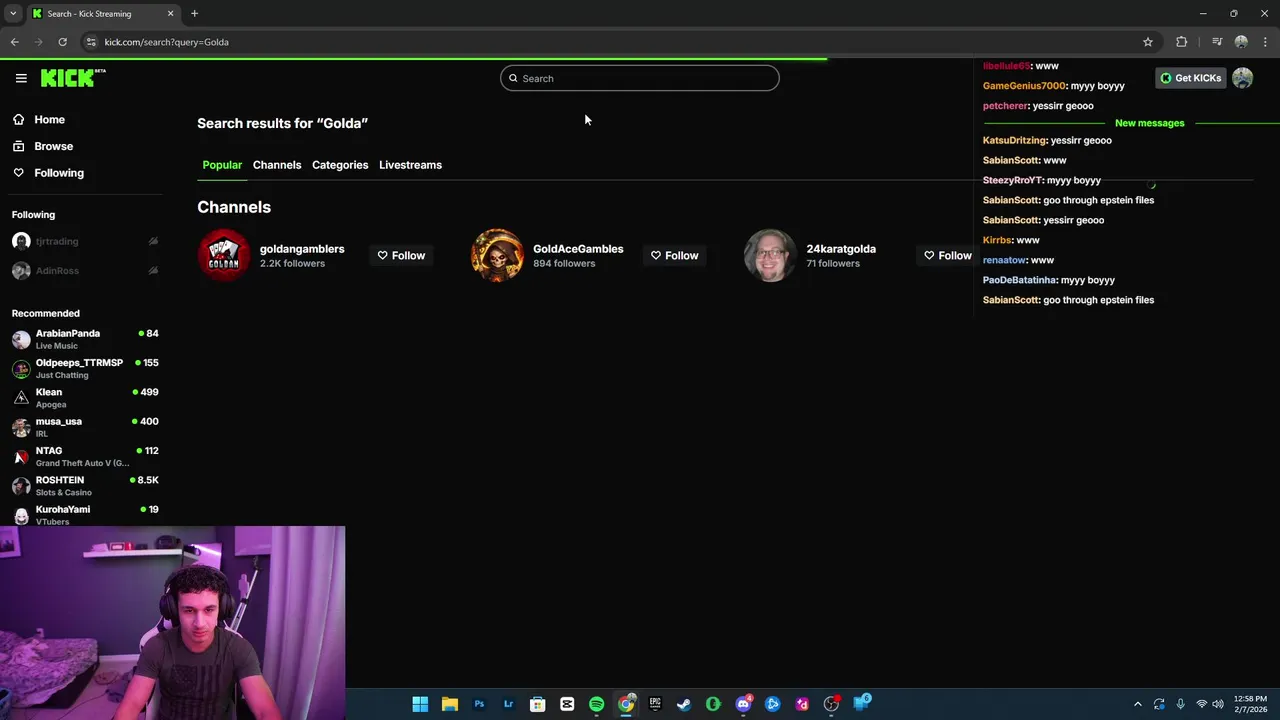Open CapCut from the taskbar
Image resolution: width=1280 pixels, height=720 pixels.
[567, 704]
